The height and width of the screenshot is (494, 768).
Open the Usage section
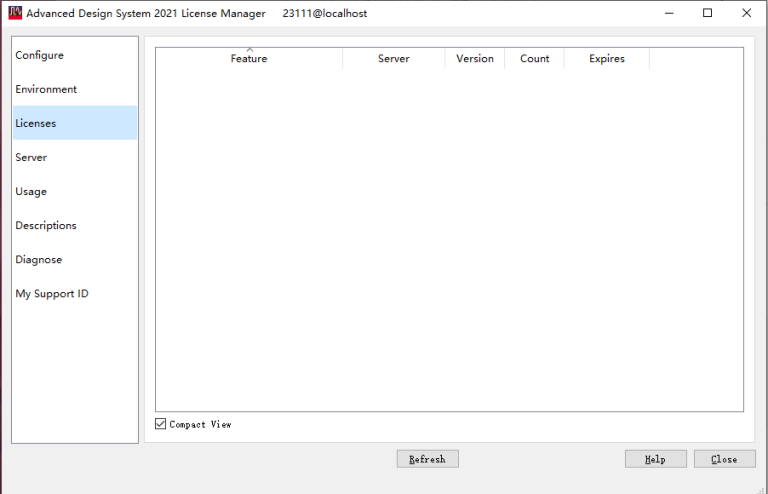tap(31, 191)
